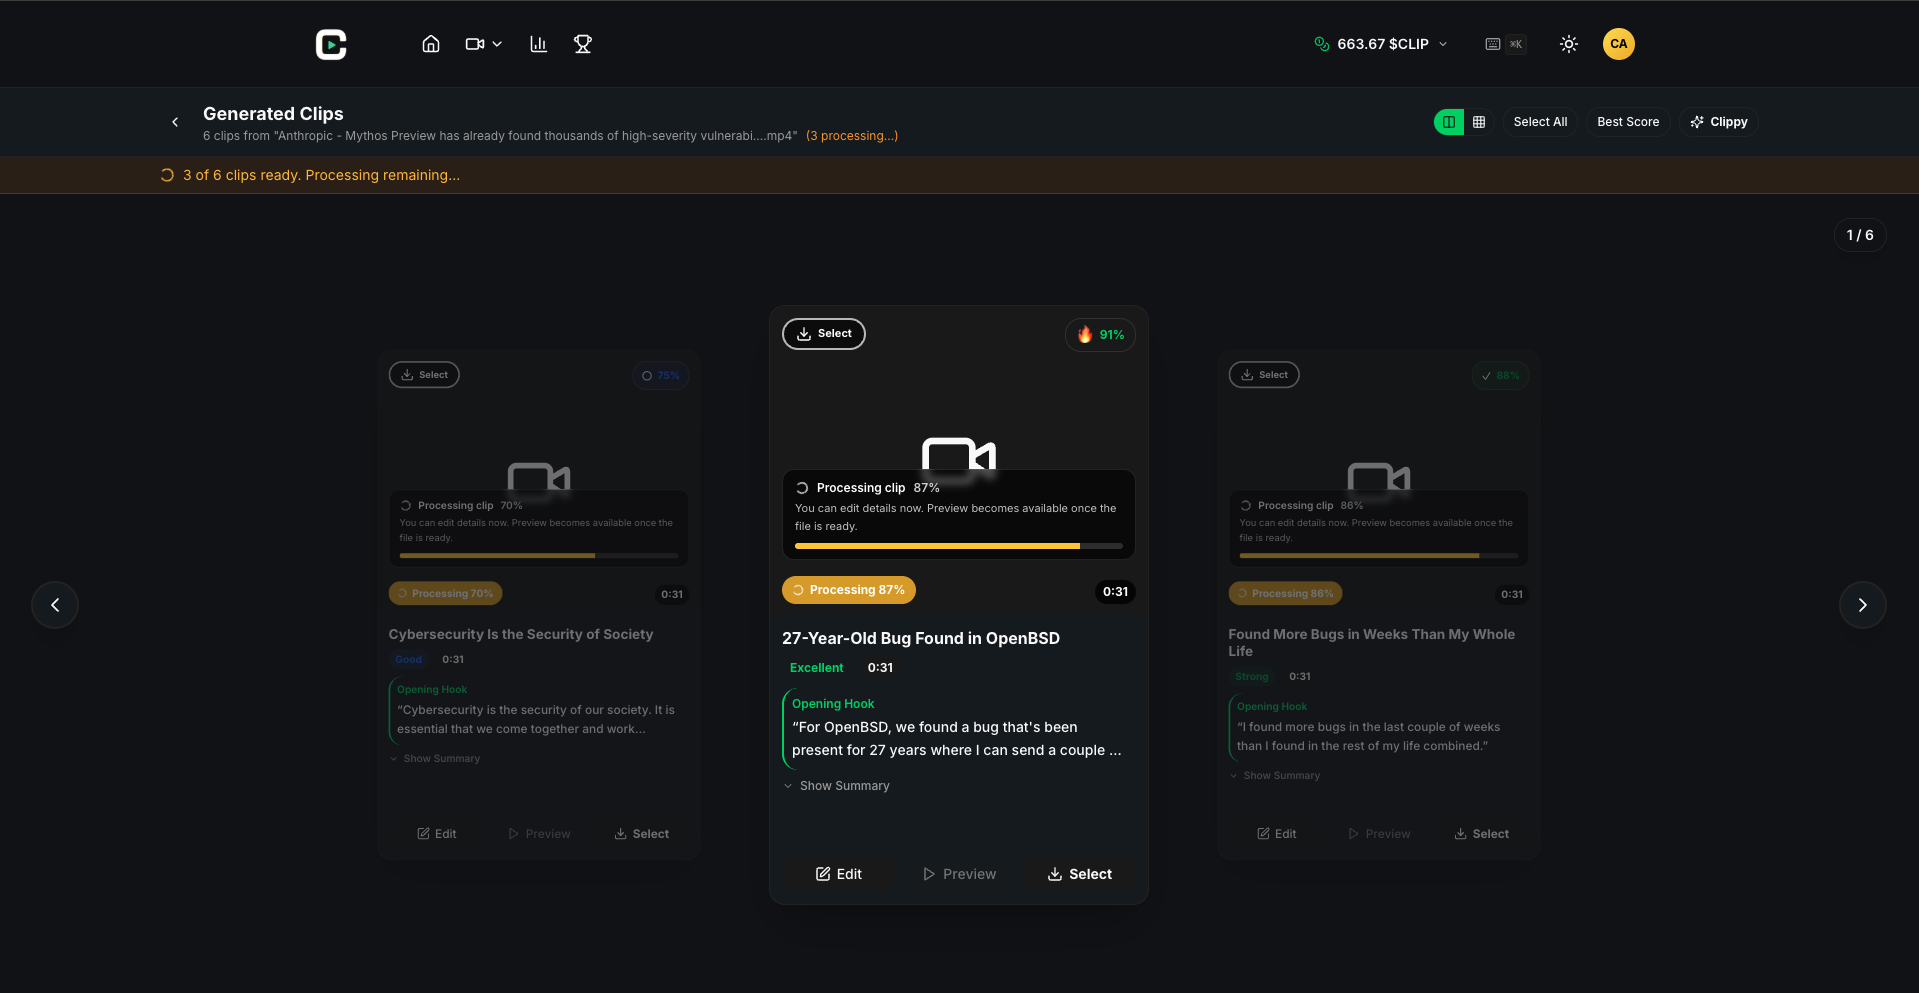Viewport: 1919px width, 993px height.
Task: Click bottom Select on OpenBSD clip
Action: click(1079, 874)
